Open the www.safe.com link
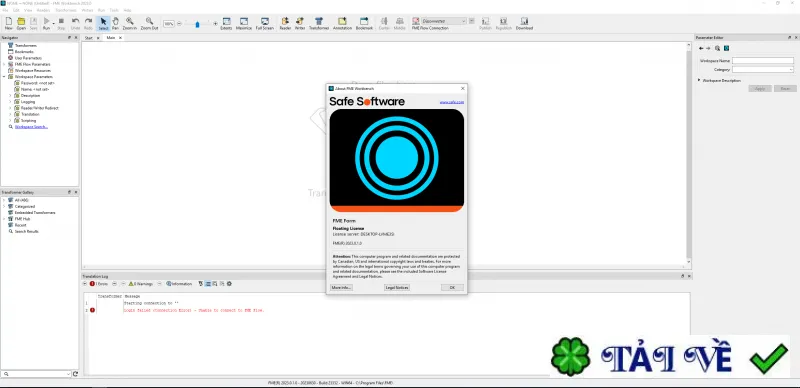This screenshot has width=800, height=388. (452, 102)
